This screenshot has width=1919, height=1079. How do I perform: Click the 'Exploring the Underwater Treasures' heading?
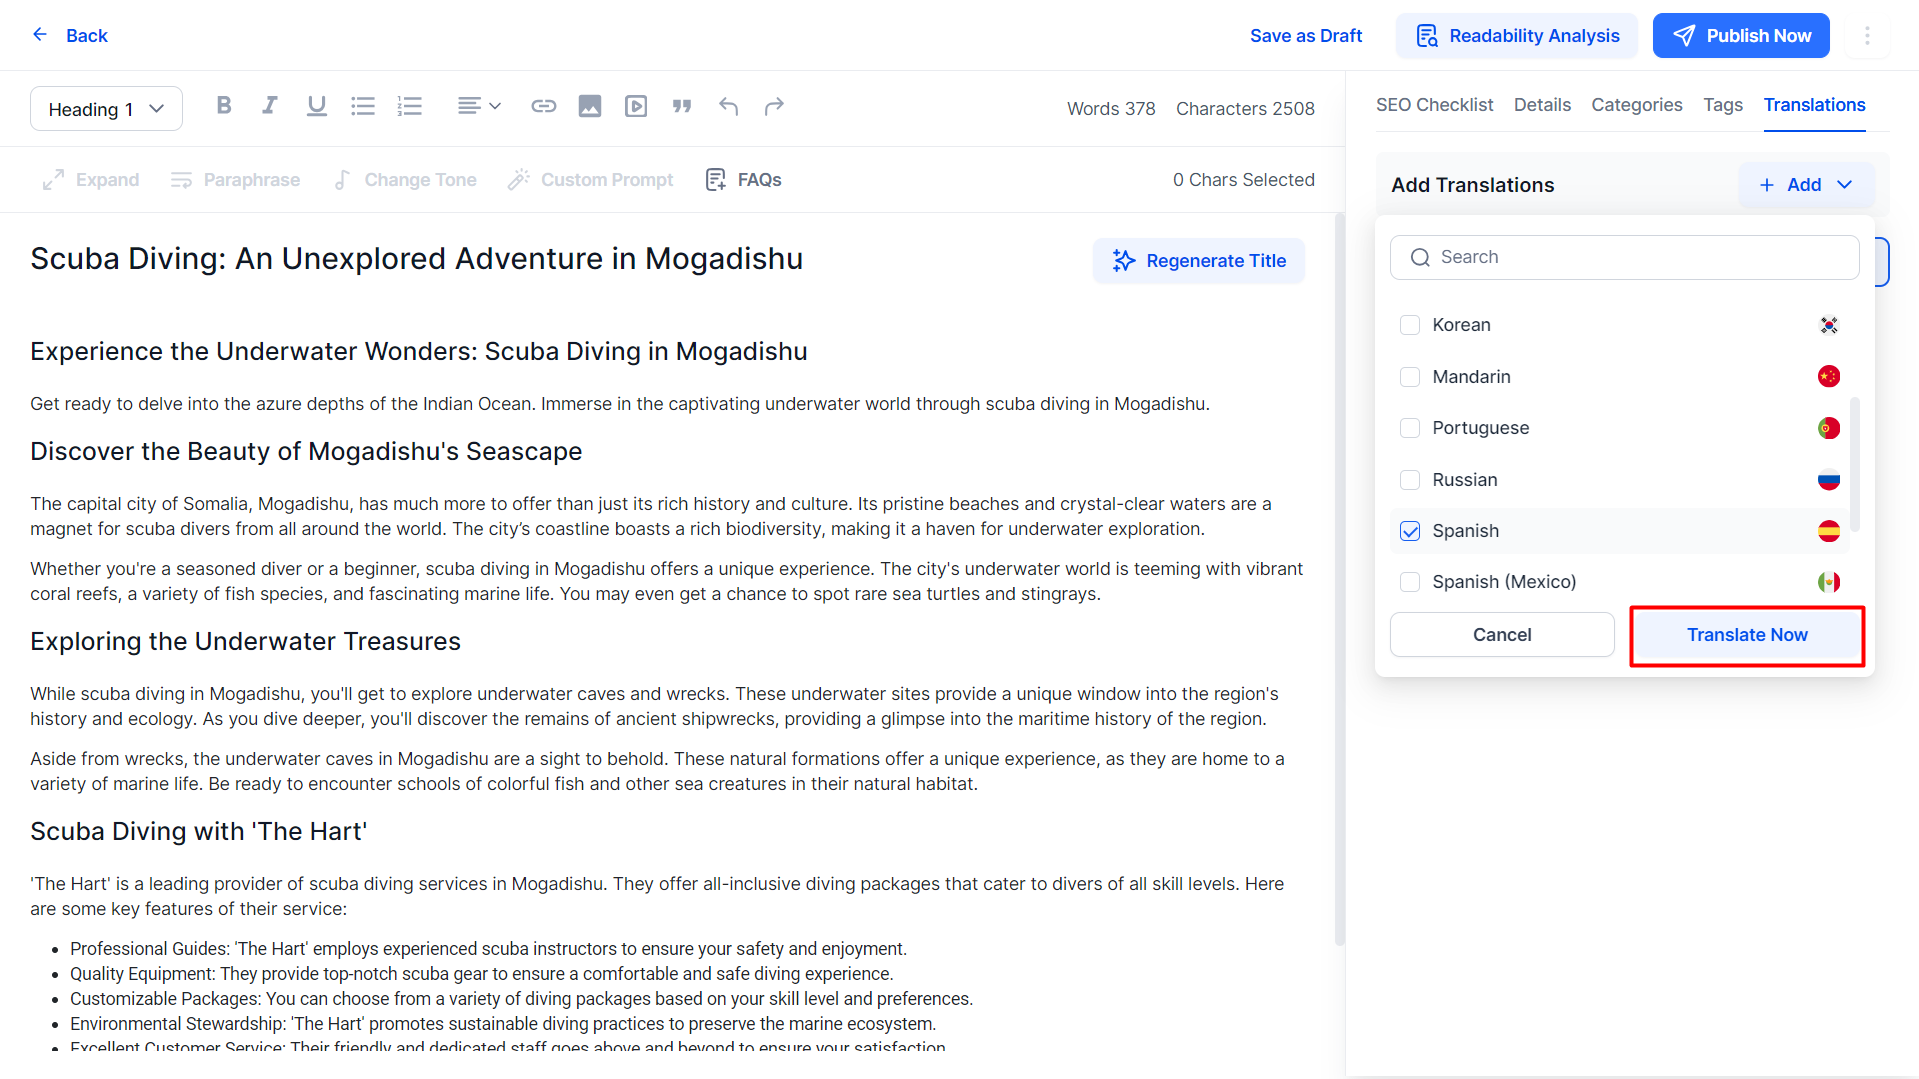(x=245, y=642)
